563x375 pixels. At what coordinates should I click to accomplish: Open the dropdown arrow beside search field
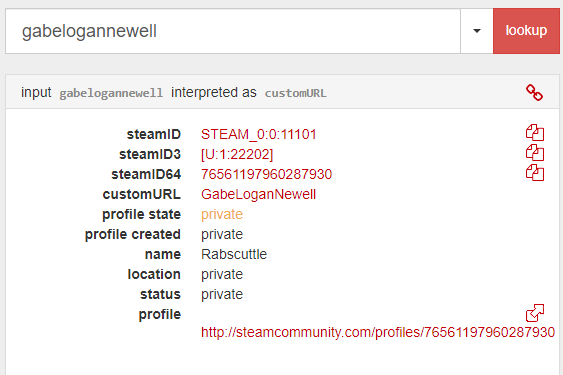click(x=476, y=31)
